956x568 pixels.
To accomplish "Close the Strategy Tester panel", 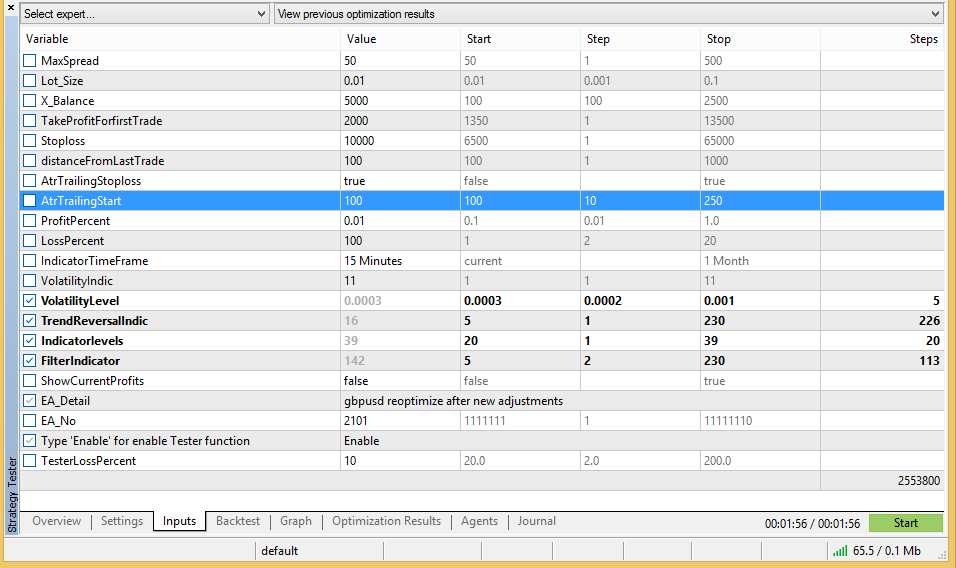I will coord(11,8).
